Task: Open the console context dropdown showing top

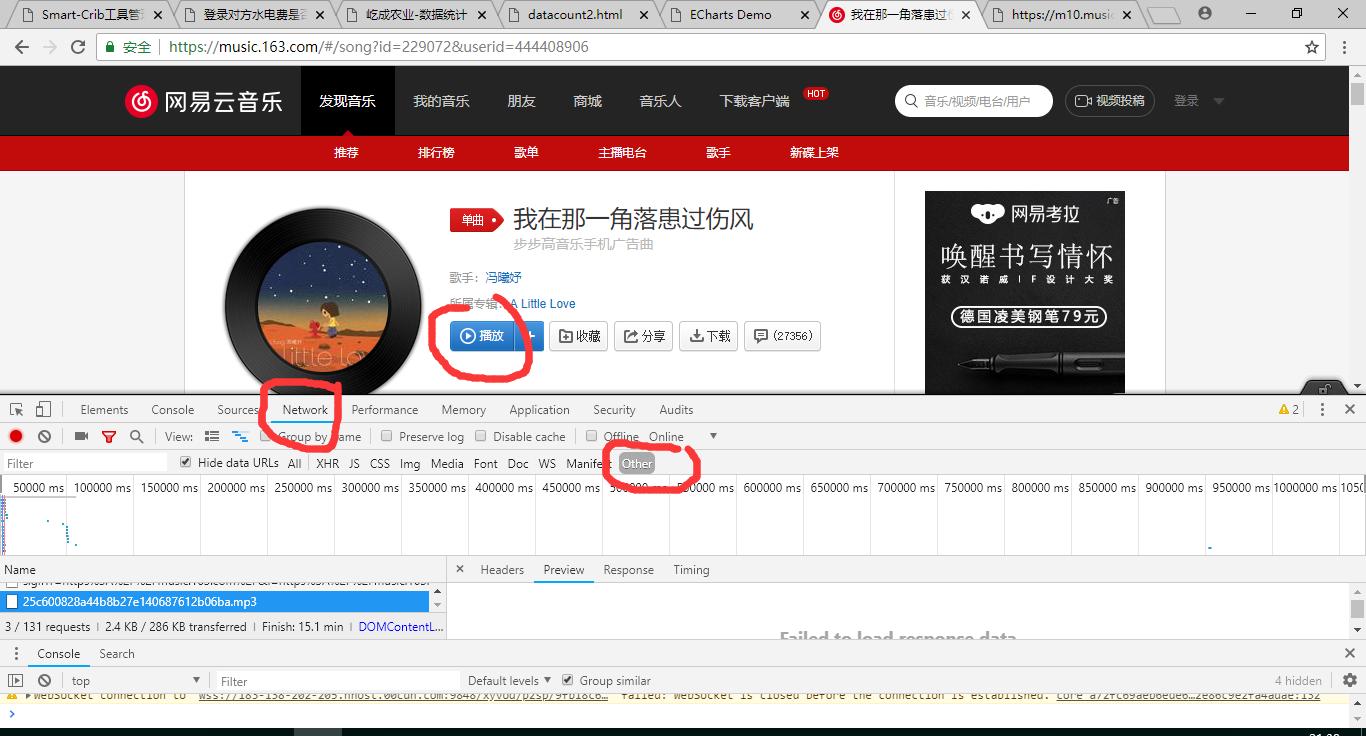Action: click(135, 680)
